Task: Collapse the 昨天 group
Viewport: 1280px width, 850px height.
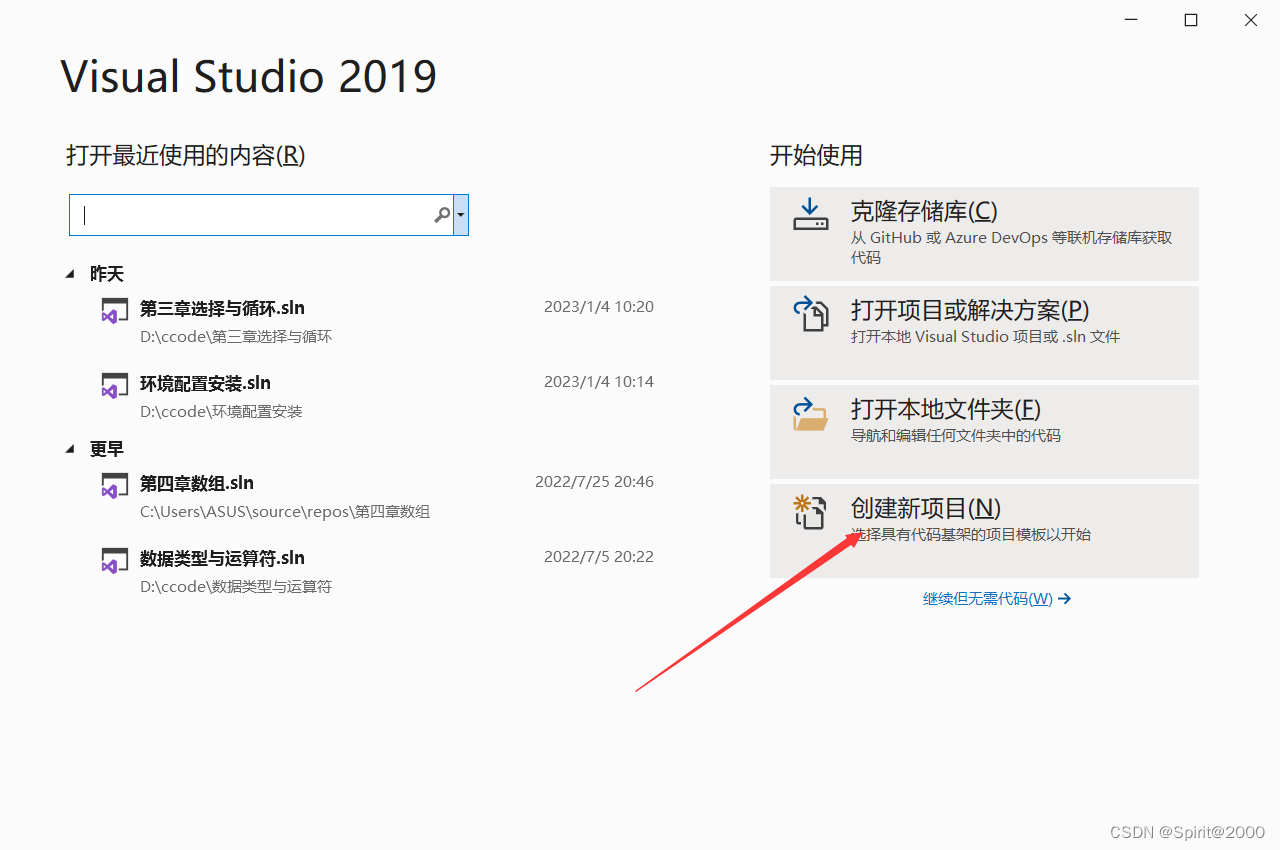Action: tap(70, 274)
